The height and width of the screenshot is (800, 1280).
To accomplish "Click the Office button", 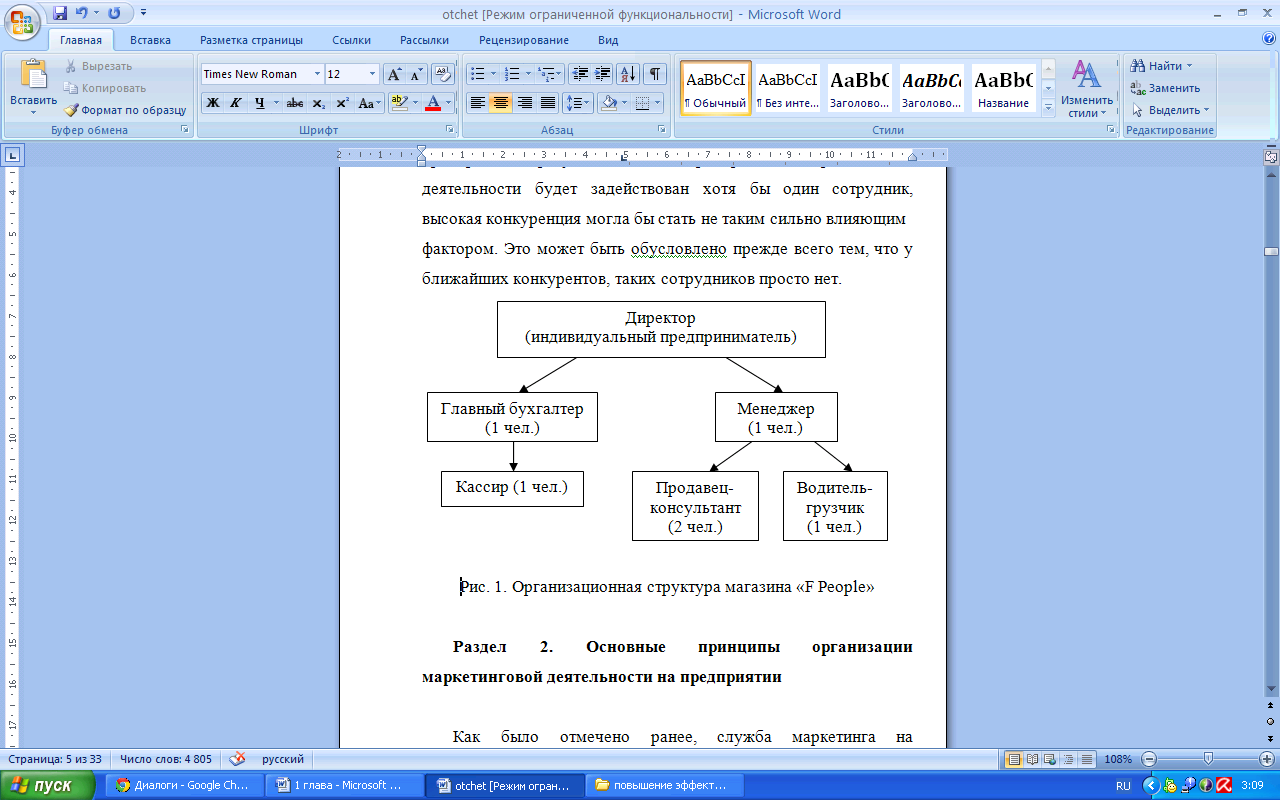I will [x=21, y=21].
